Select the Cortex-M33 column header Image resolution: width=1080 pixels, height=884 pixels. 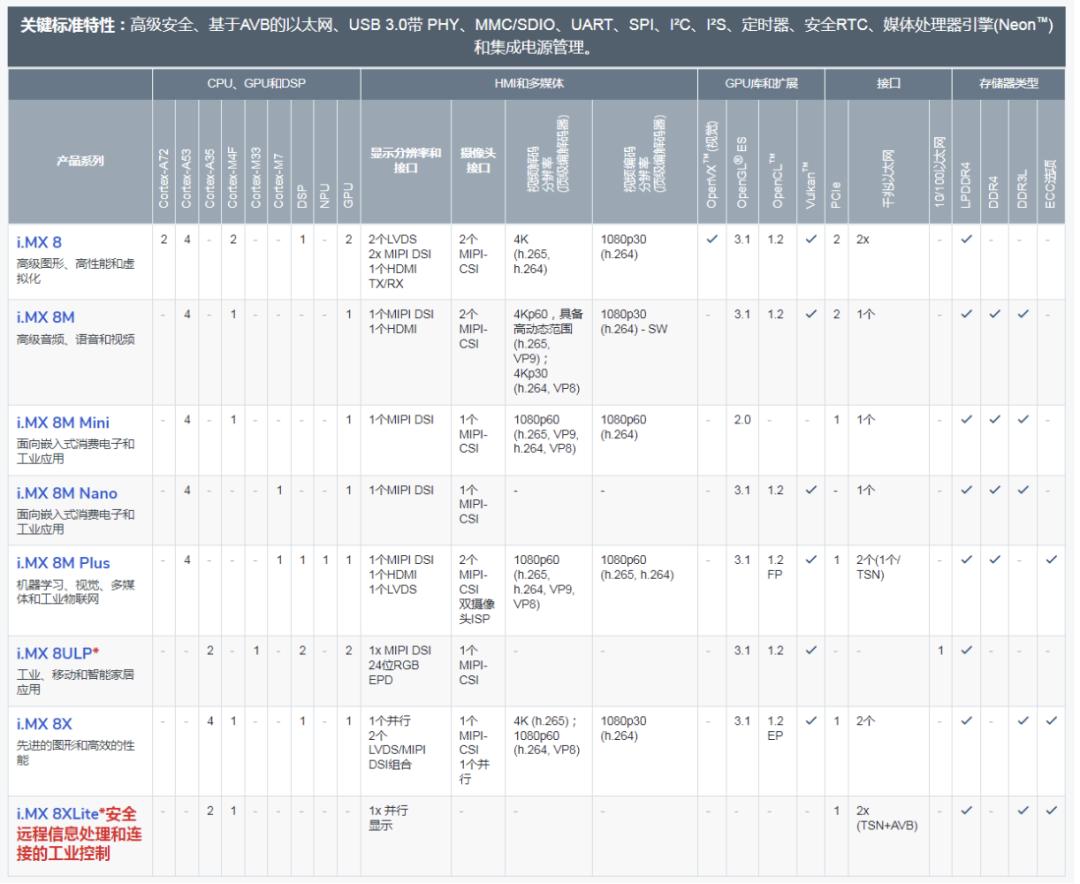coord(256,161)
